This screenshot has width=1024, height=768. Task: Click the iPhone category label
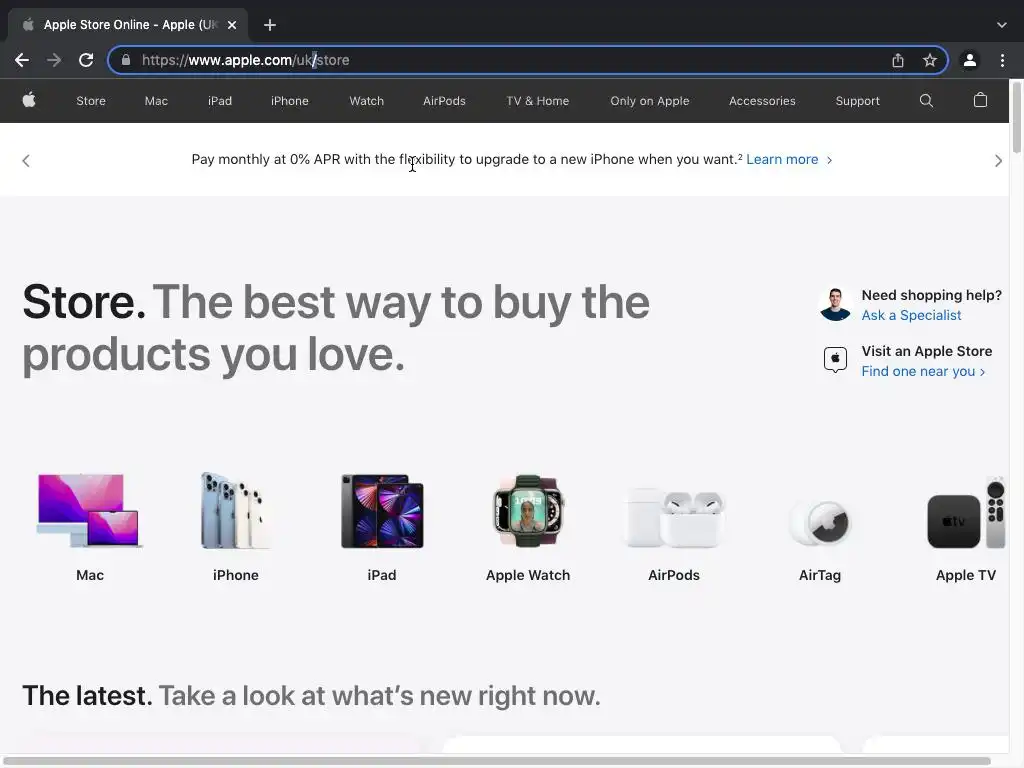tap(236, 575)
